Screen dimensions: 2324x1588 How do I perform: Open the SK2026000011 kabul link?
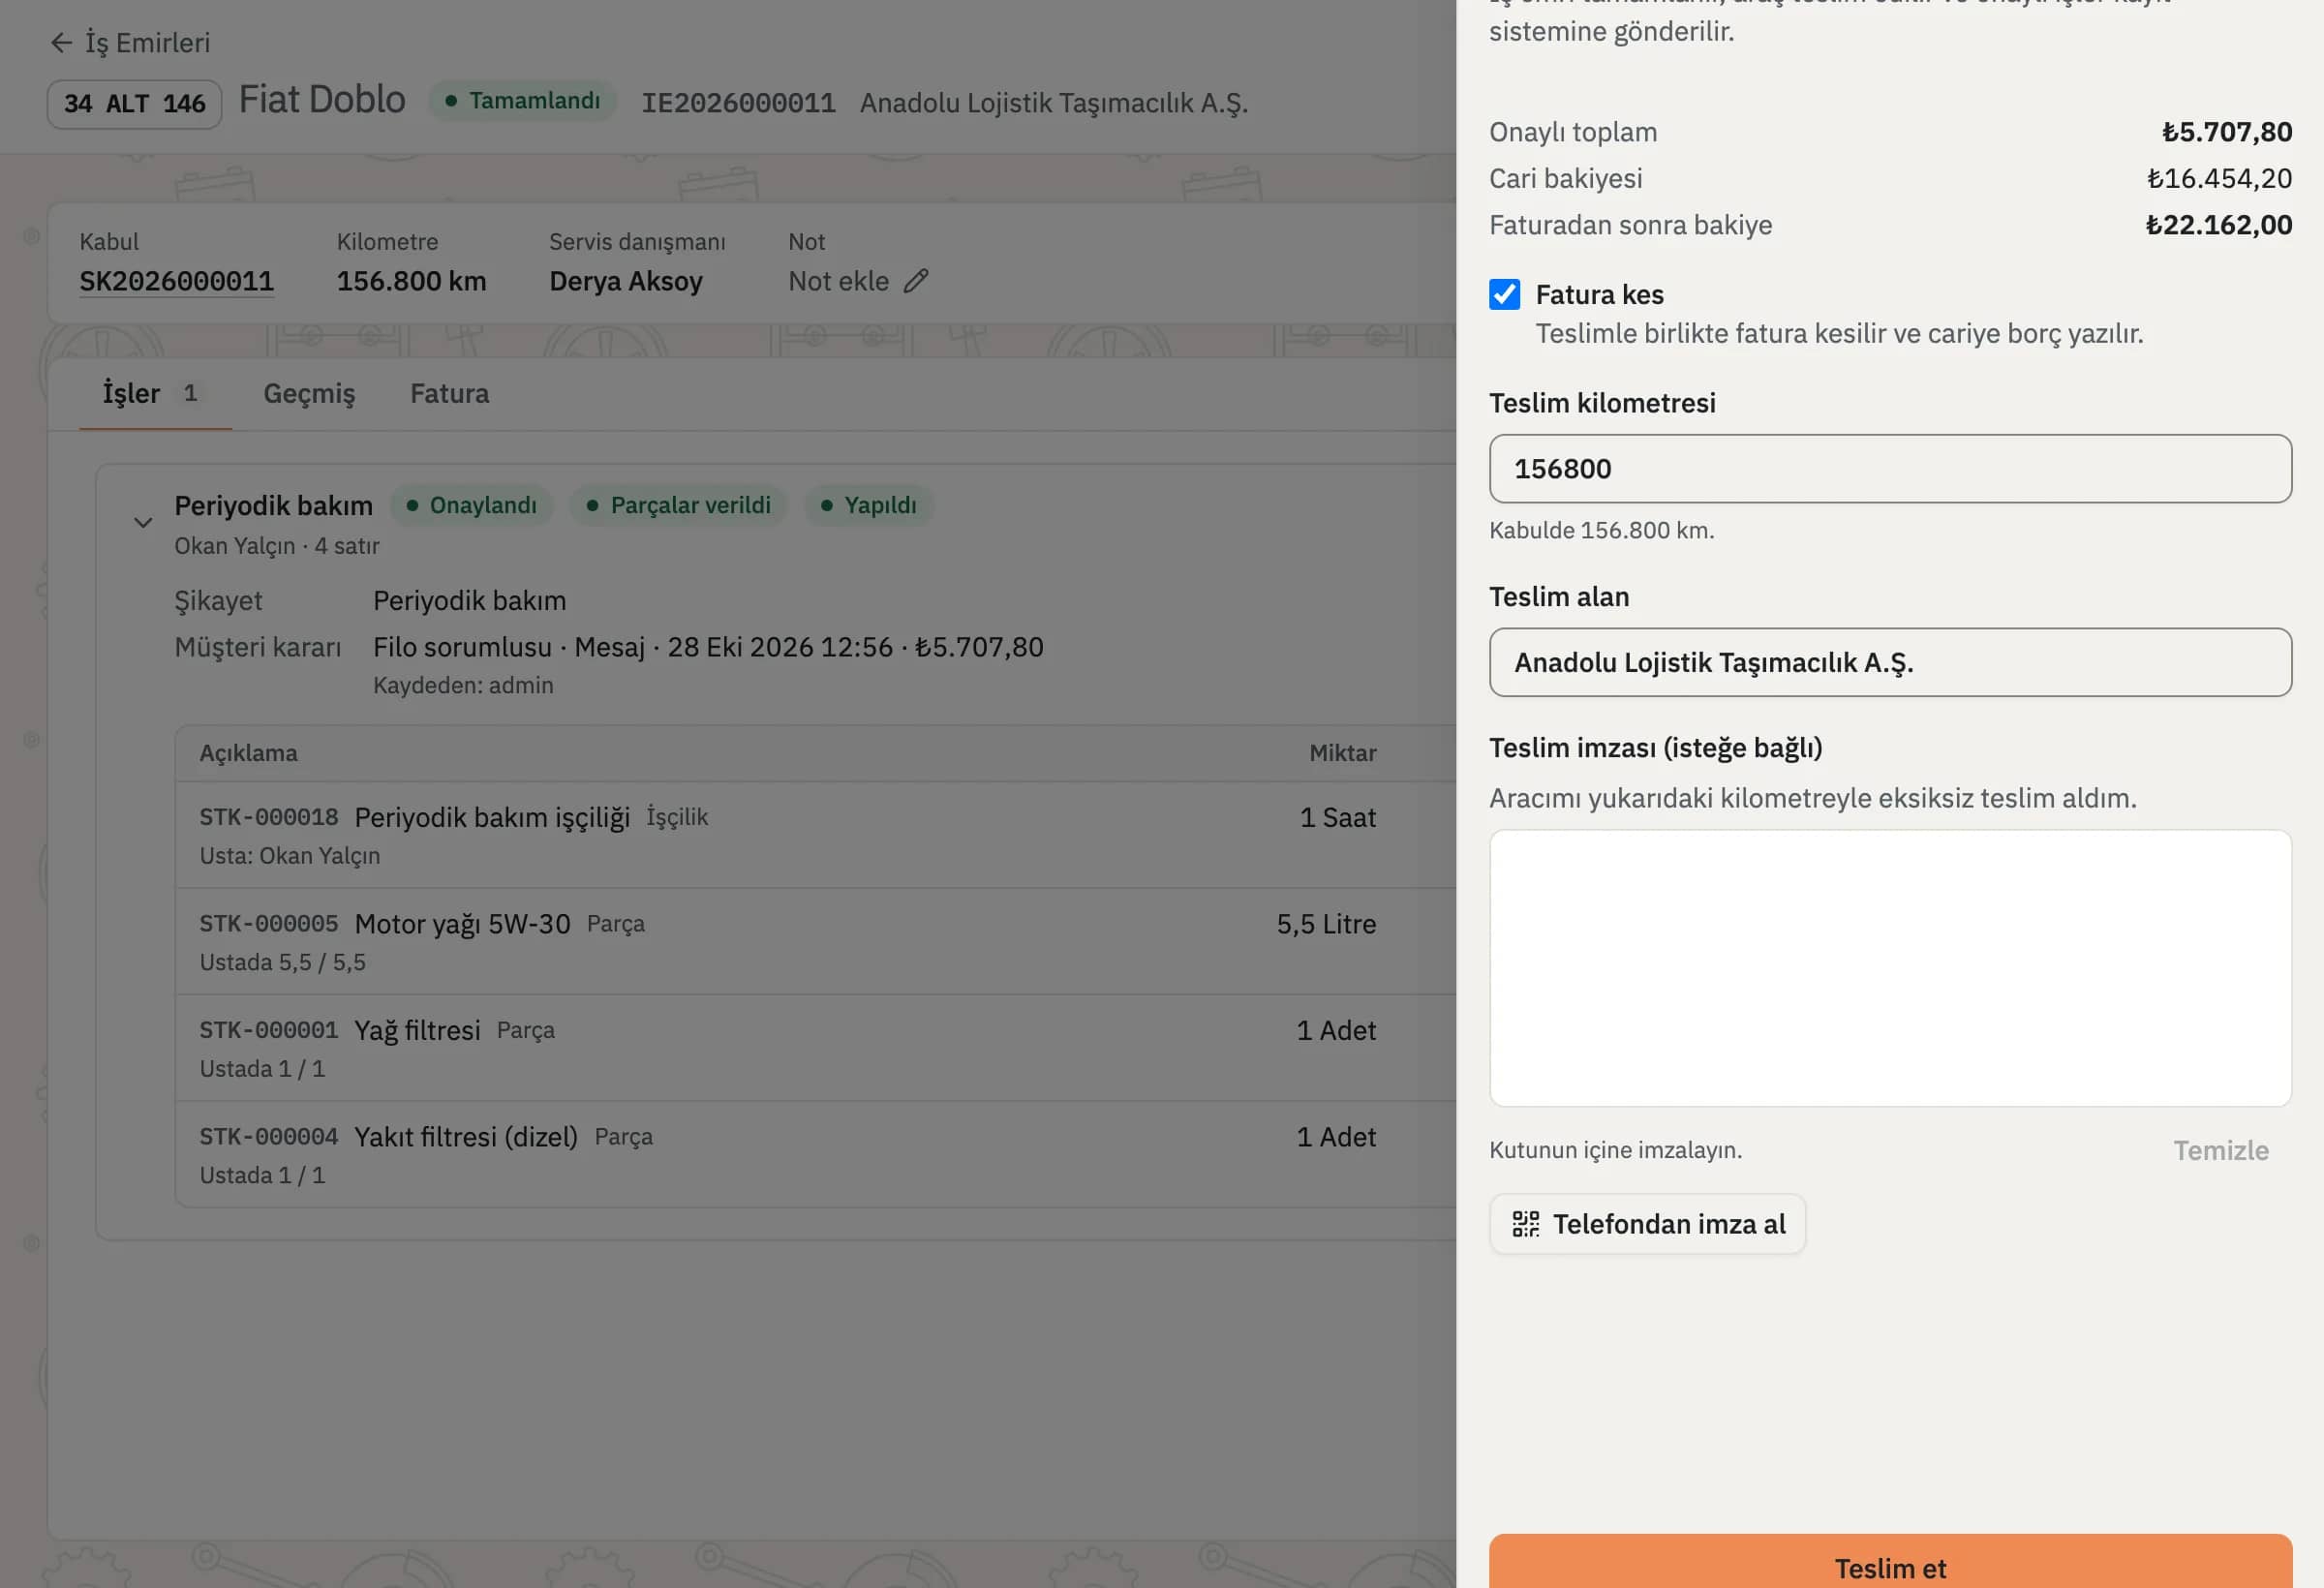(x=176, y=281)
